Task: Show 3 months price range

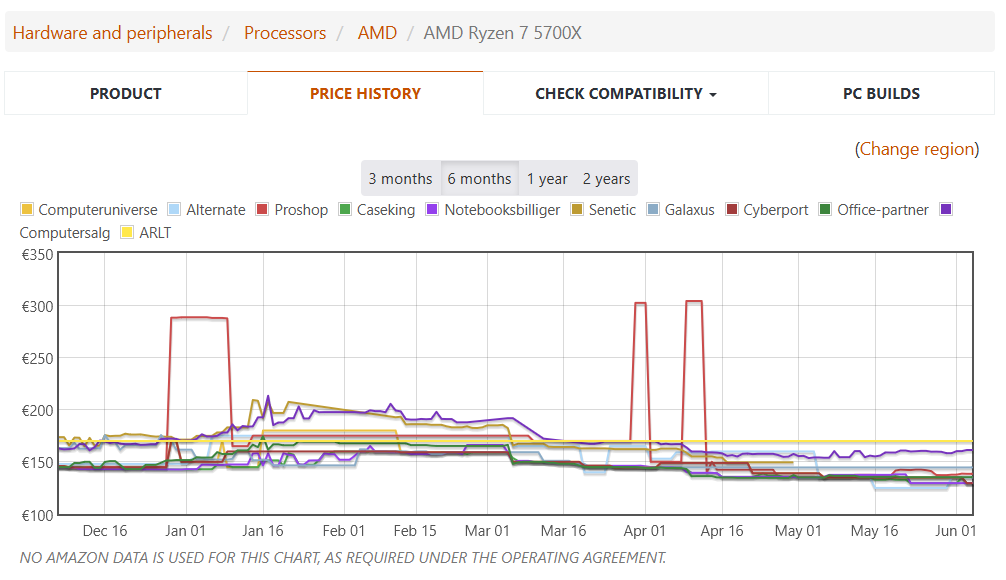Action: (x=400, y=178)
